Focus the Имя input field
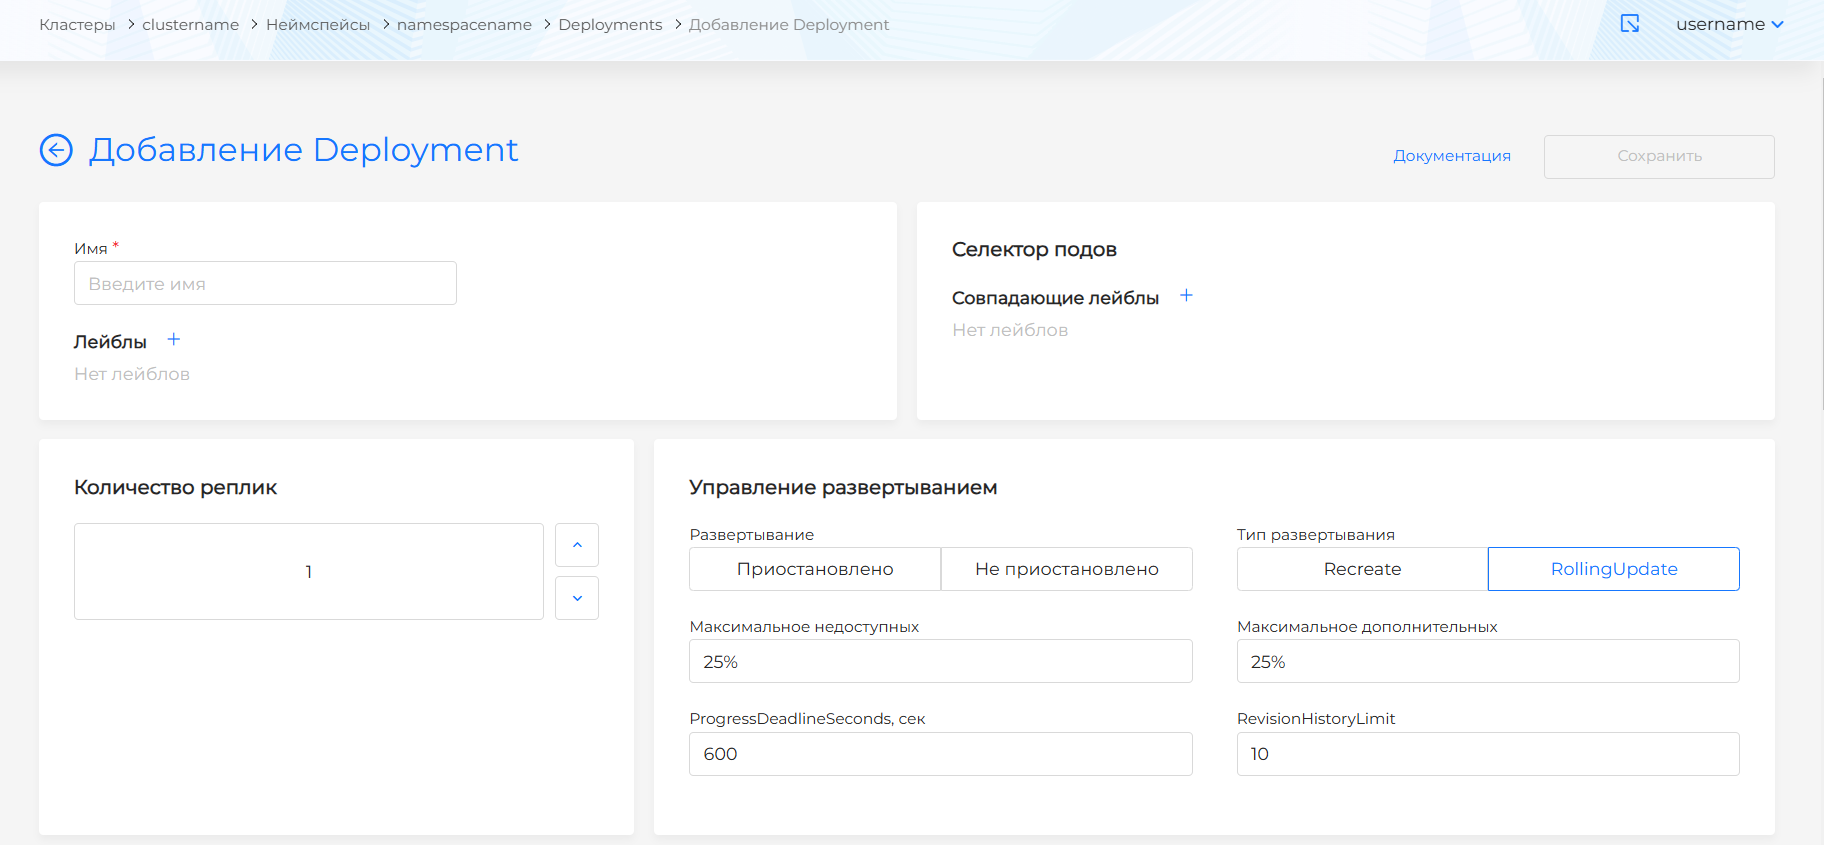Screen dimensions: 1824x845 click(x=265, y=284)
